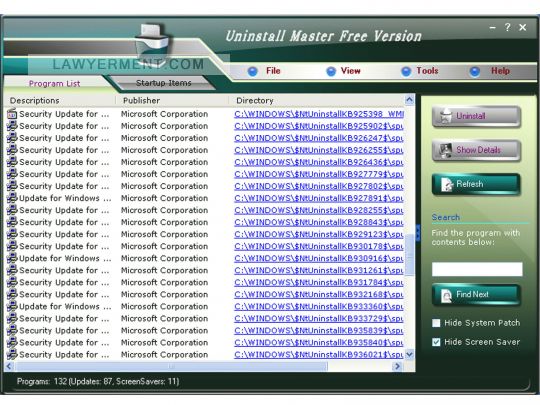540x405 pixels.
Task: Click icon of KB927891 Update for Windows row
Action: click(x=12, y=198)
